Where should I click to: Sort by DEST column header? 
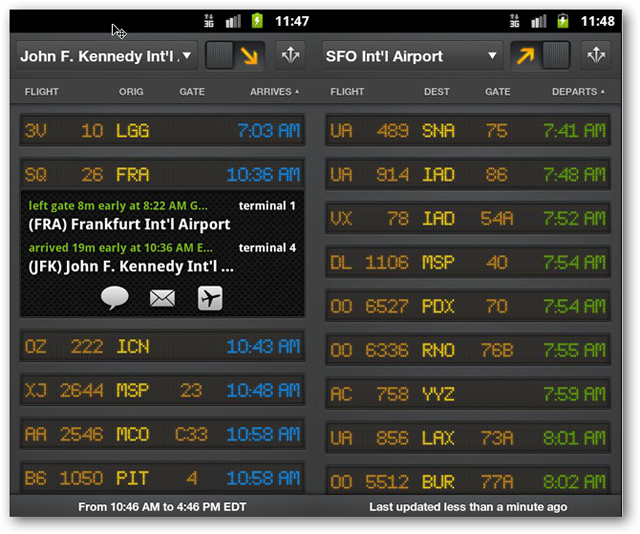[436, 91]
